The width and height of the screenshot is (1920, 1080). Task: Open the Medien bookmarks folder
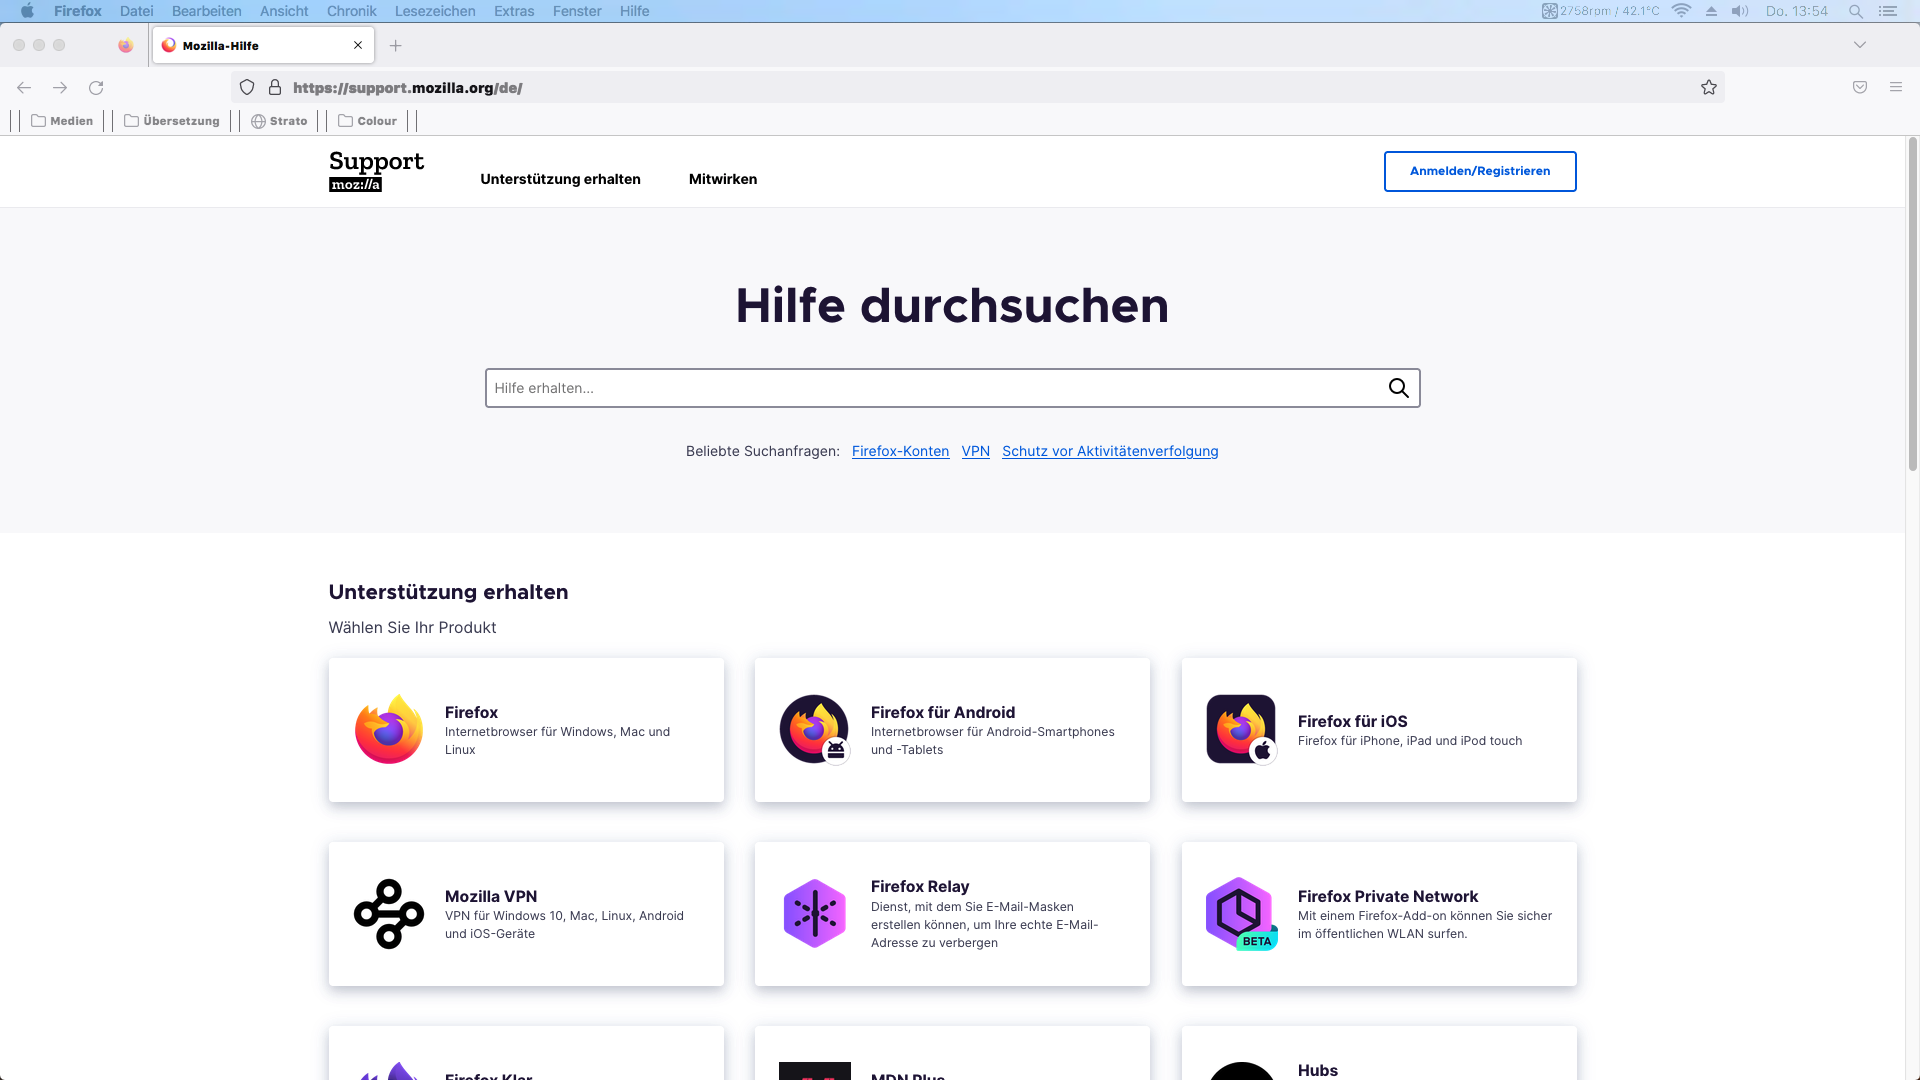point(62,121)
